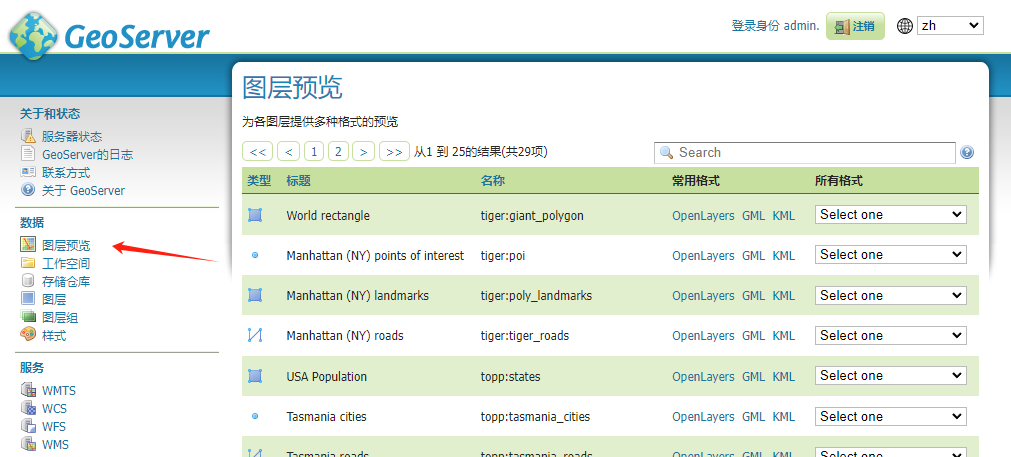Go to page 1 of results
Image resolution: width=1011 pixels, height=457 pixels.
(313, 151)
